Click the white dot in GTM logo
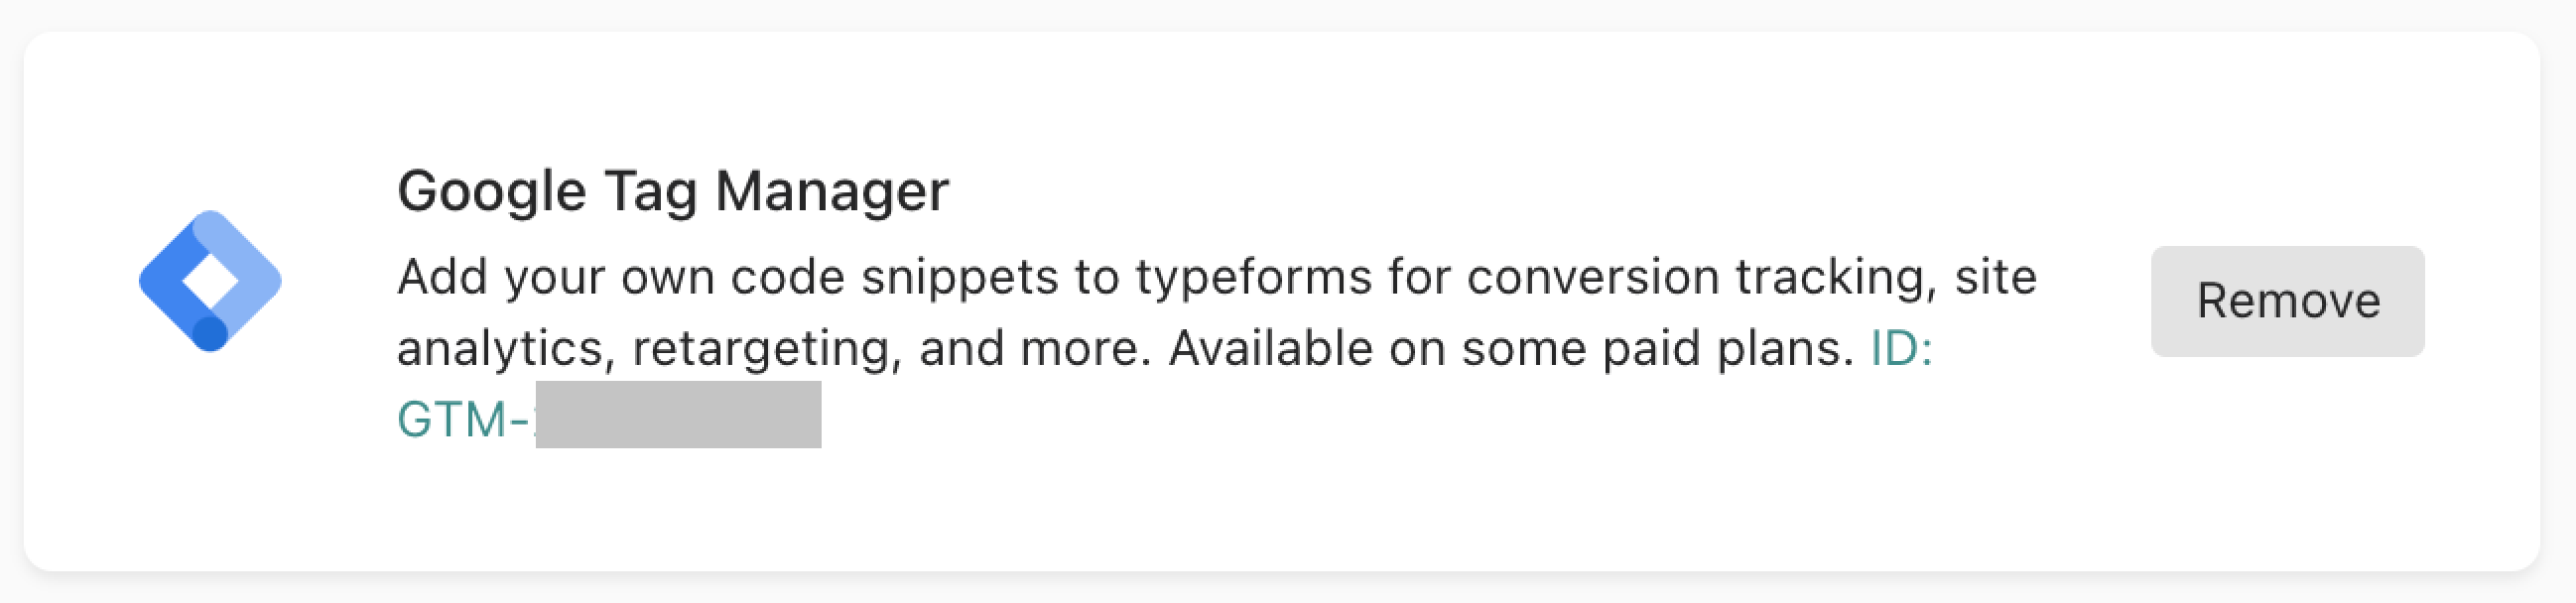Screen dimensions: 2576x603 210,281
